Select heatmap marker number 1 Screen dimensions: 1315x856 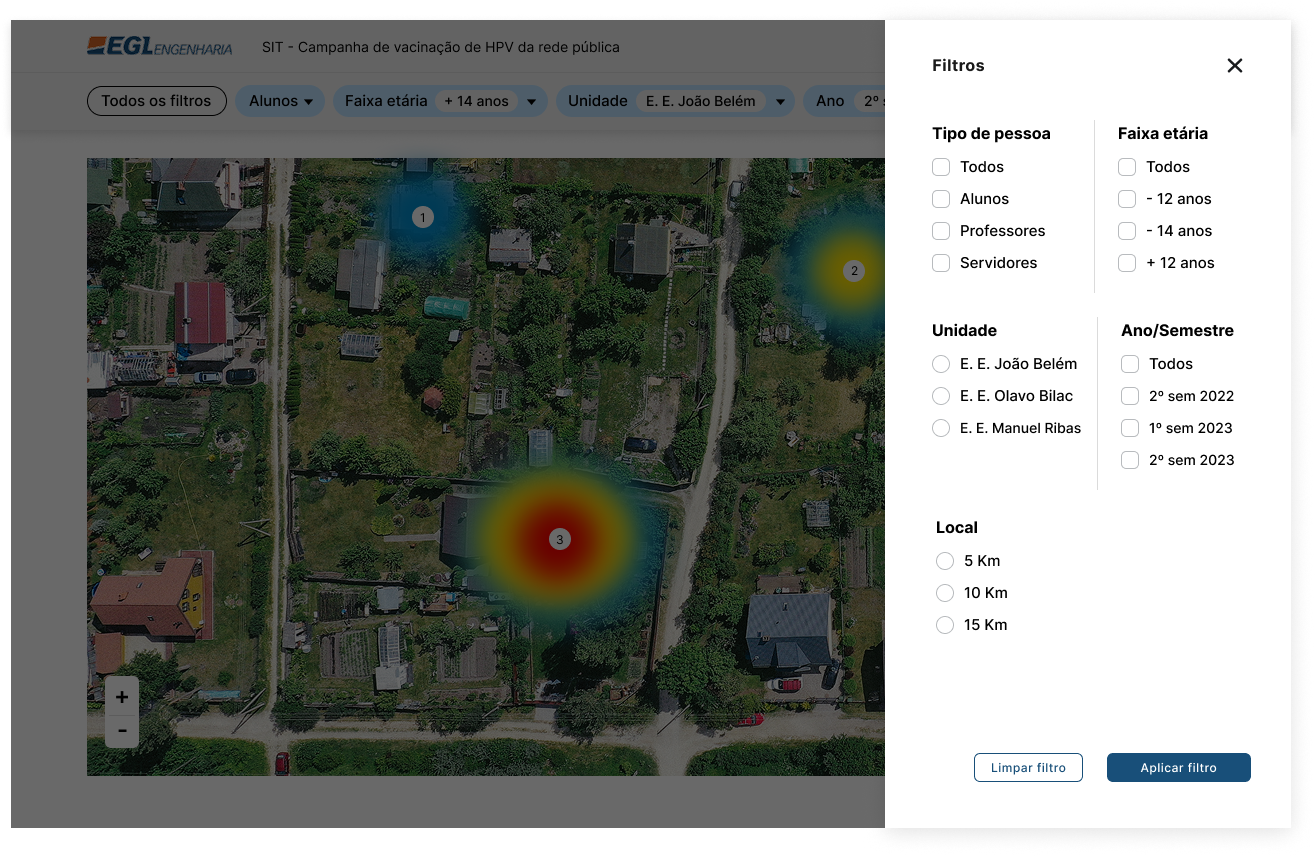(x=422, y=217)
